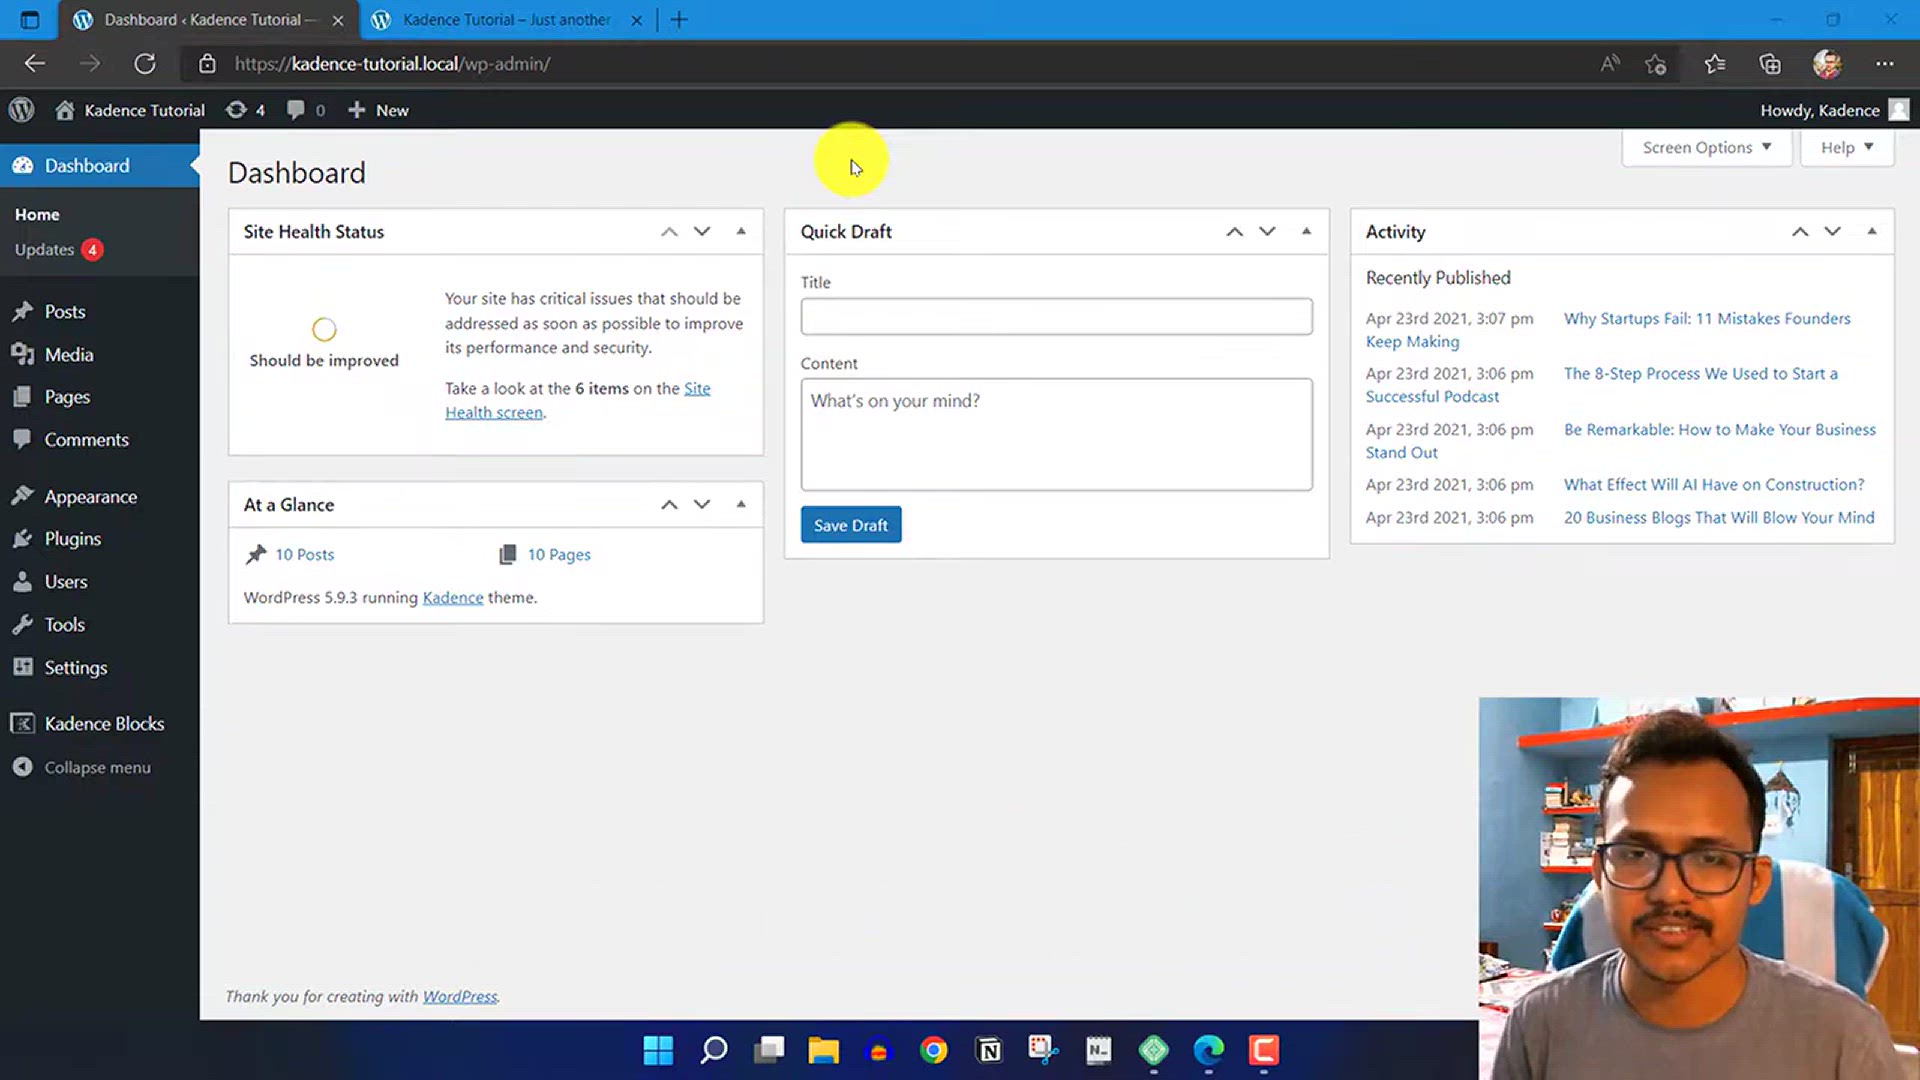The width and height of the screenshot is (1920, 1080).
Task: Close the Kadence Tutorial – Just another tab
Action: 636,20
